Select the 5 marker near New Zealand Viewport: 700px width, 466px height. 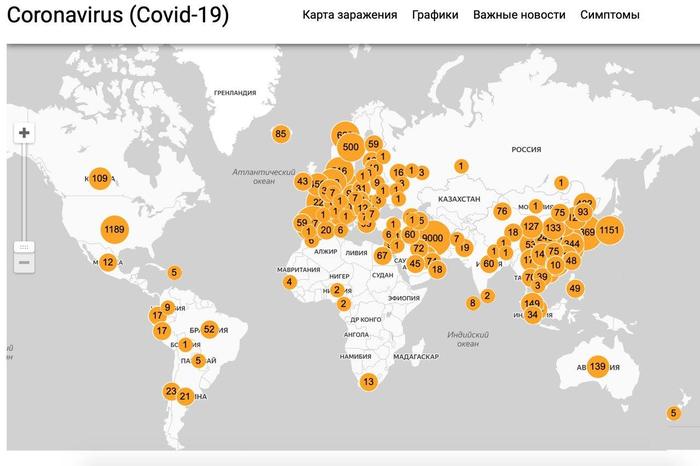point(673,413)
